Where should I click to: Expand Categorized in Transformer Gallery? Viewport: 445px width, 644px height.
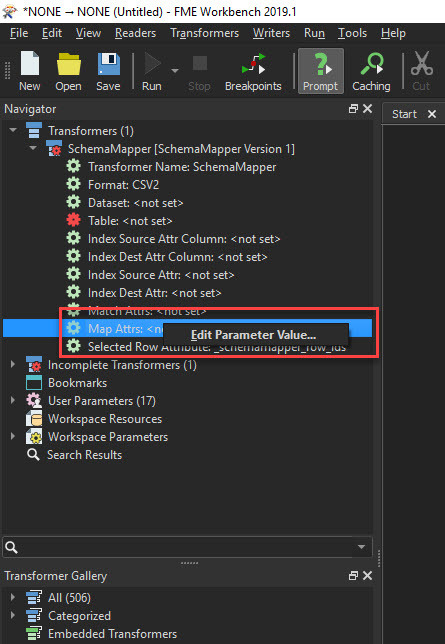tap(13, 615)
